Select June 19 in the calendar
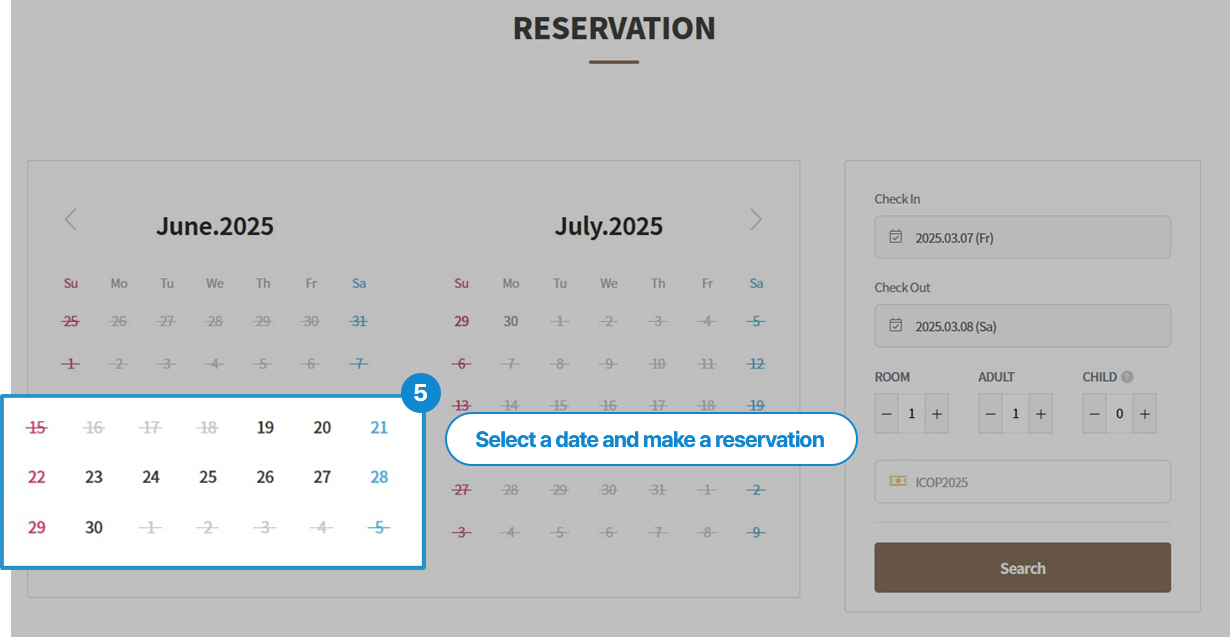The image size is (1230, 637). pos(265,428)
